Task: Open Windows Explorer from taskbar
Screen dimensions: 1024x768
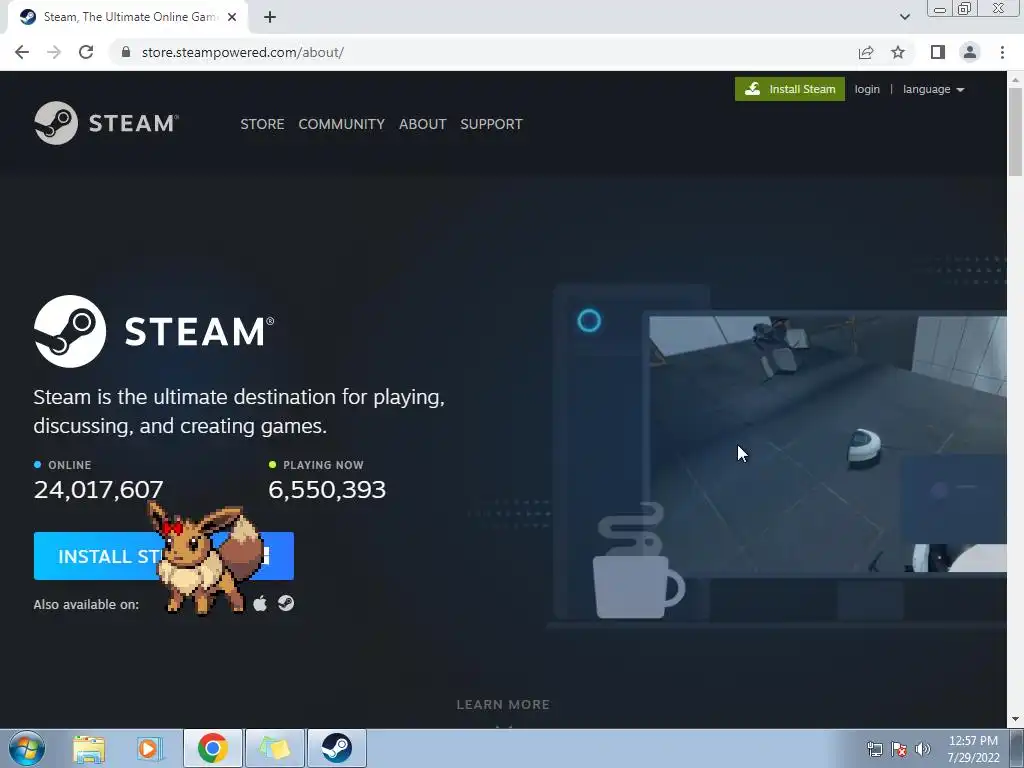Action: pos(89,748)
